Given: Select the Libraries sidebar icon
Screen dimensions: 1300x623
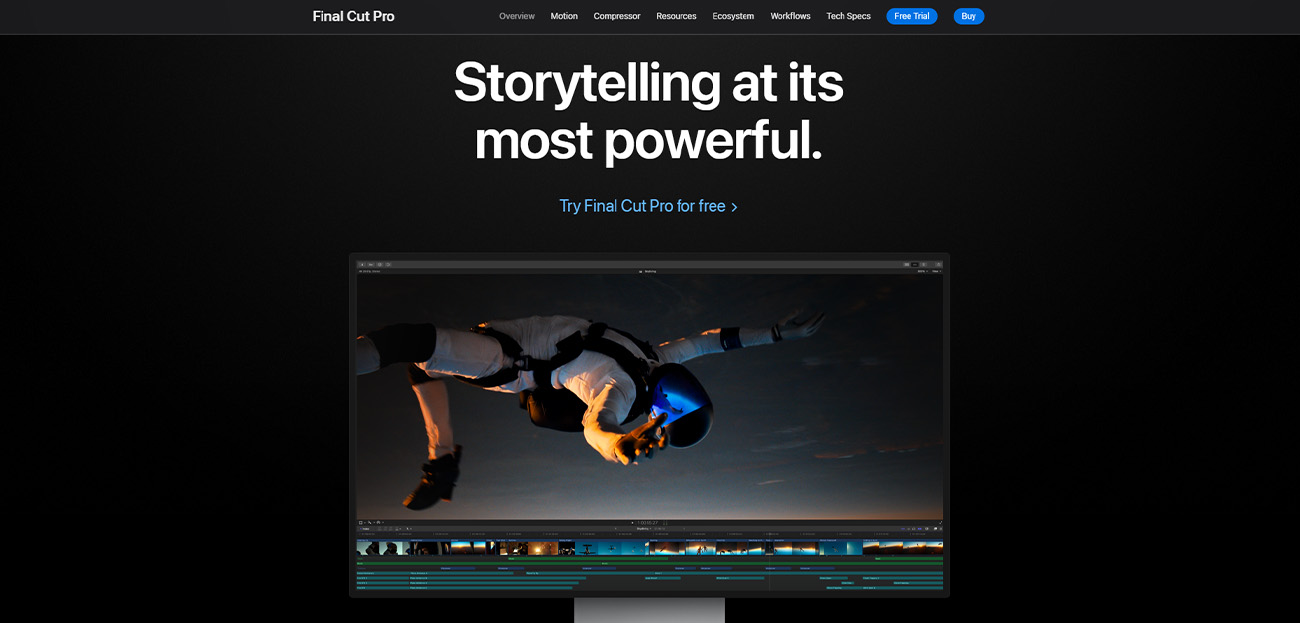Looking at the screenshot, I should (x=361, y=266).
